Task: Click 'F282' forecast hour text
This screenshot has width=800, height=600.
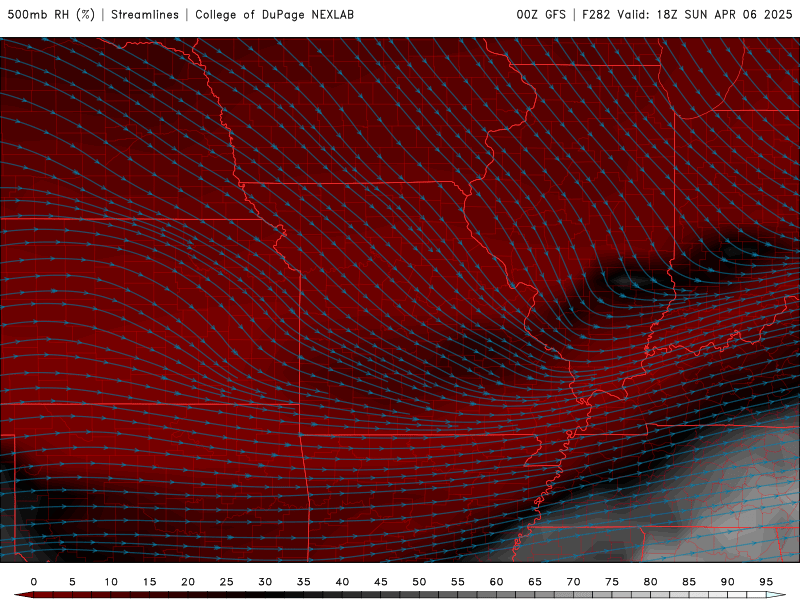Action: click(596, 15)
